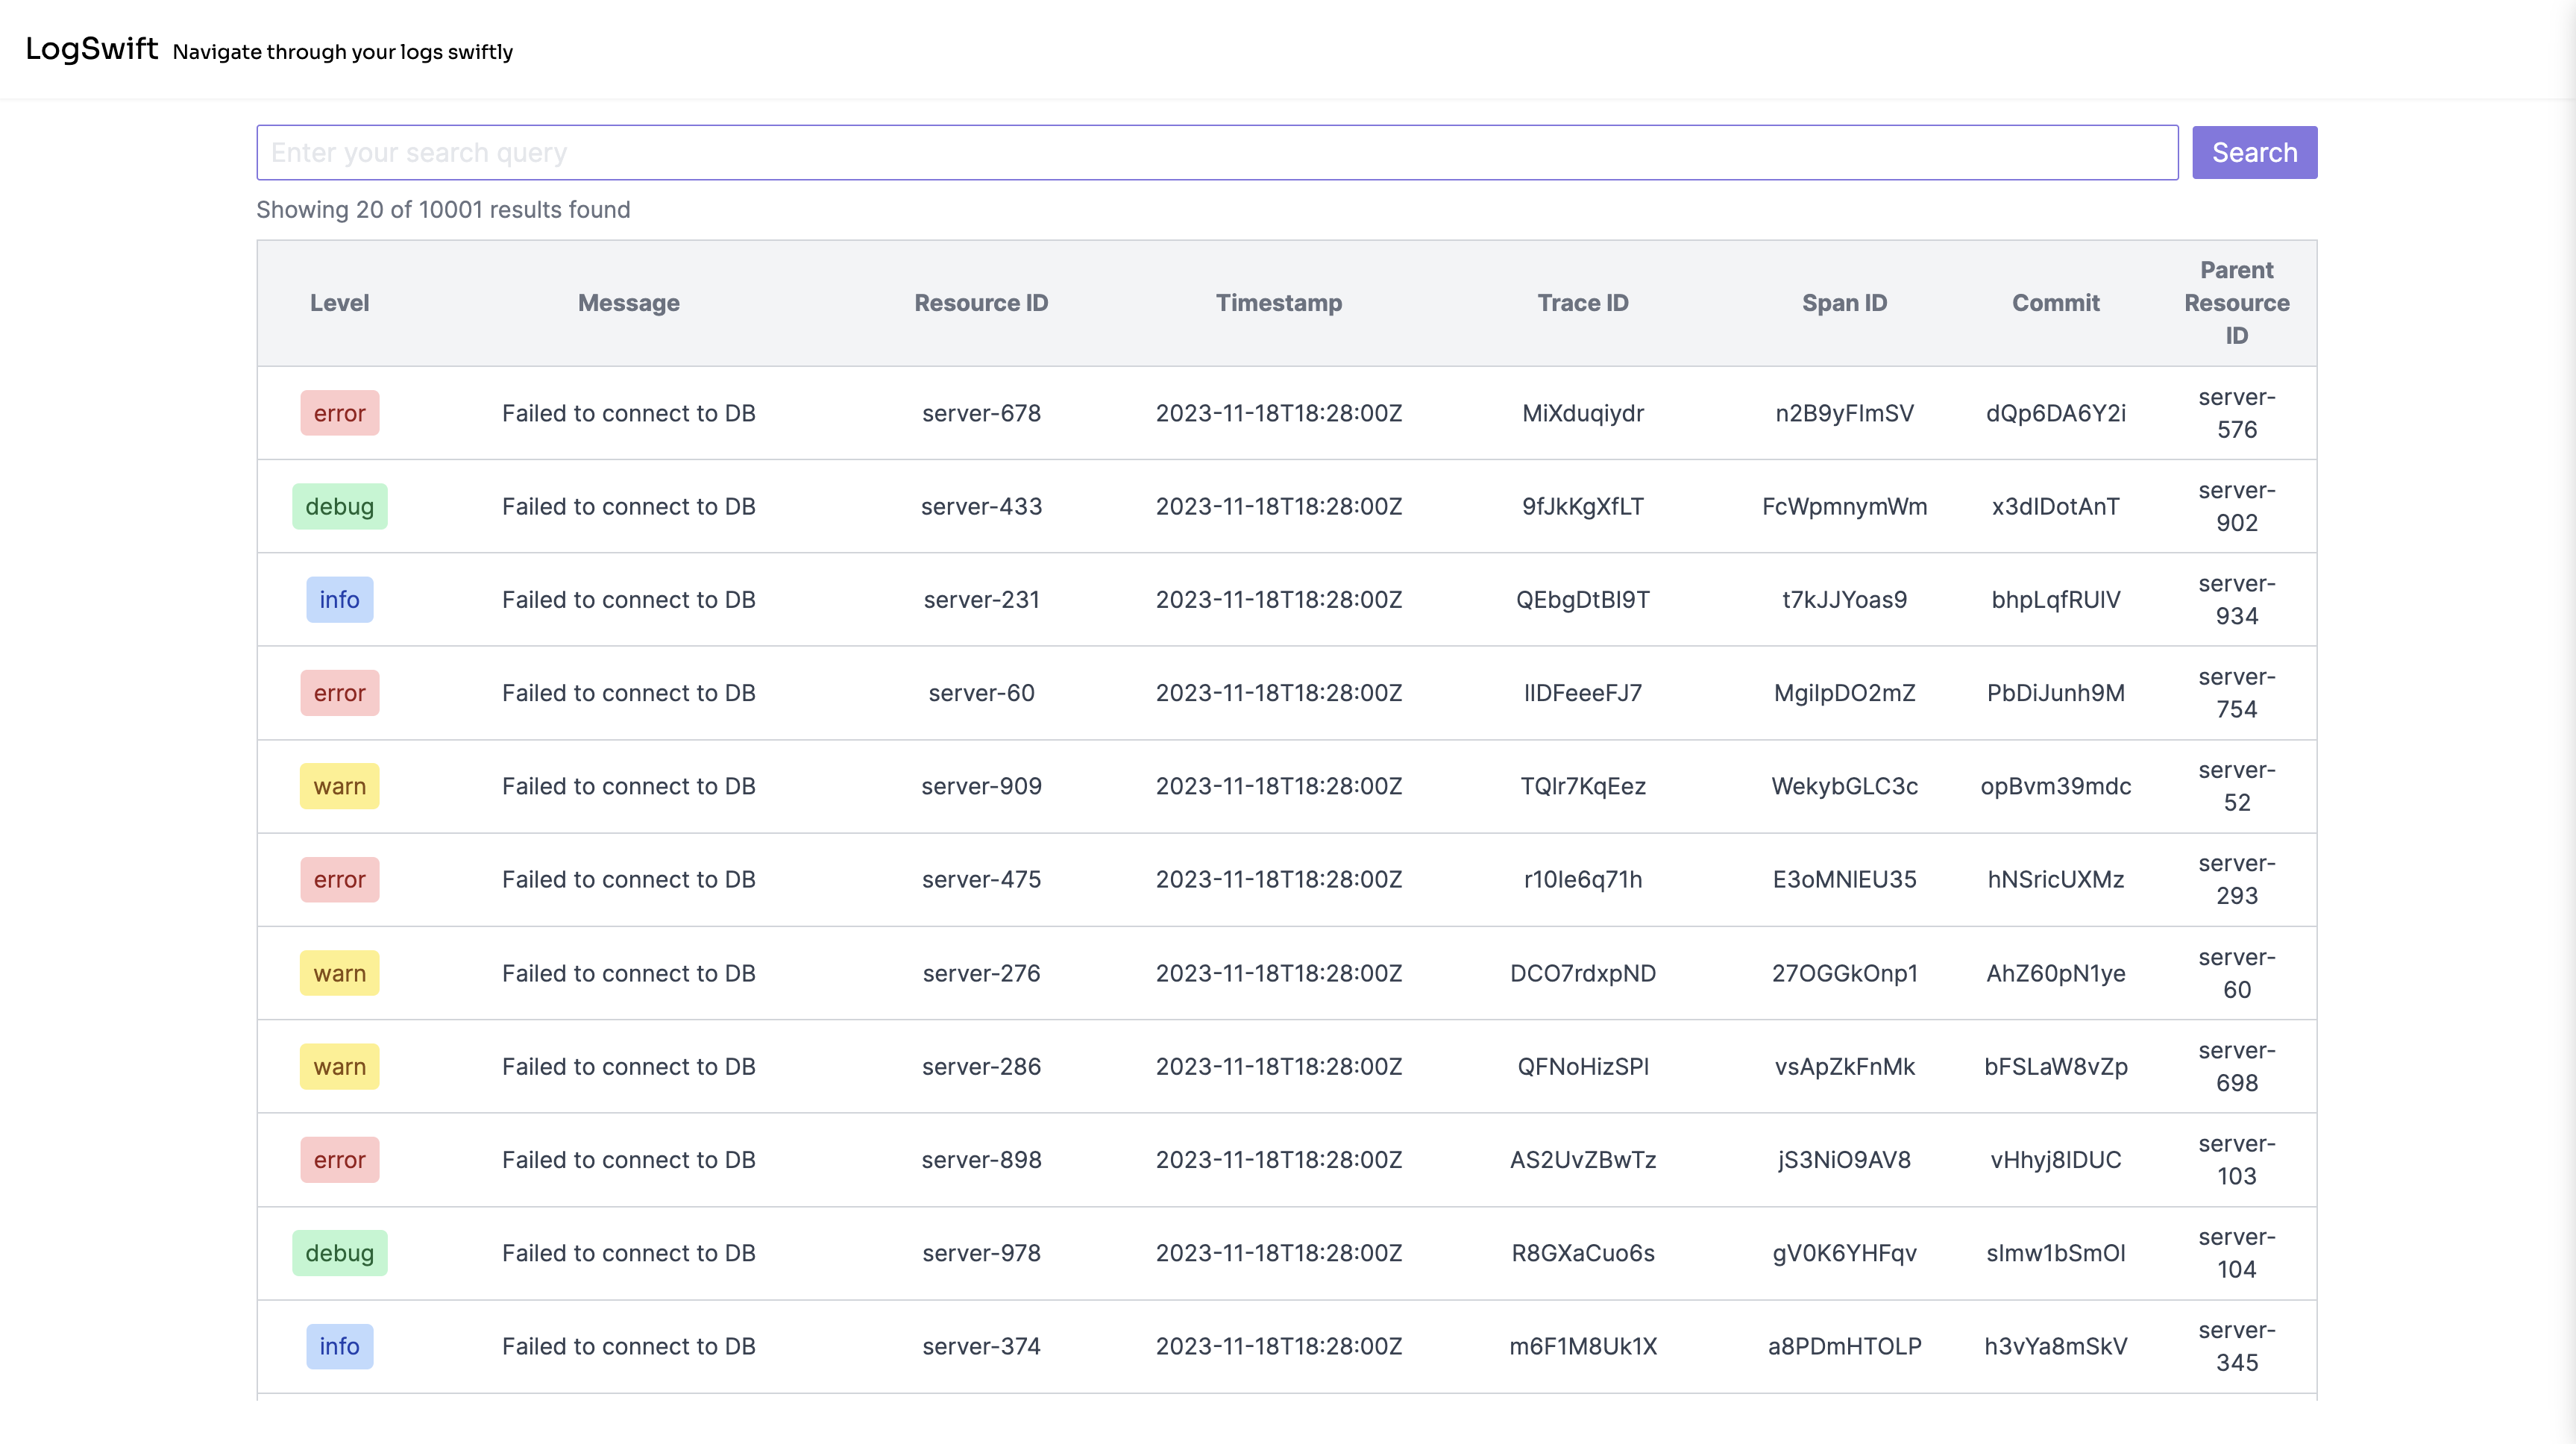Viewport: 2576px width, 1444px height.
Task: Click the warn badge in server-276 row
Action: point(339,973)
